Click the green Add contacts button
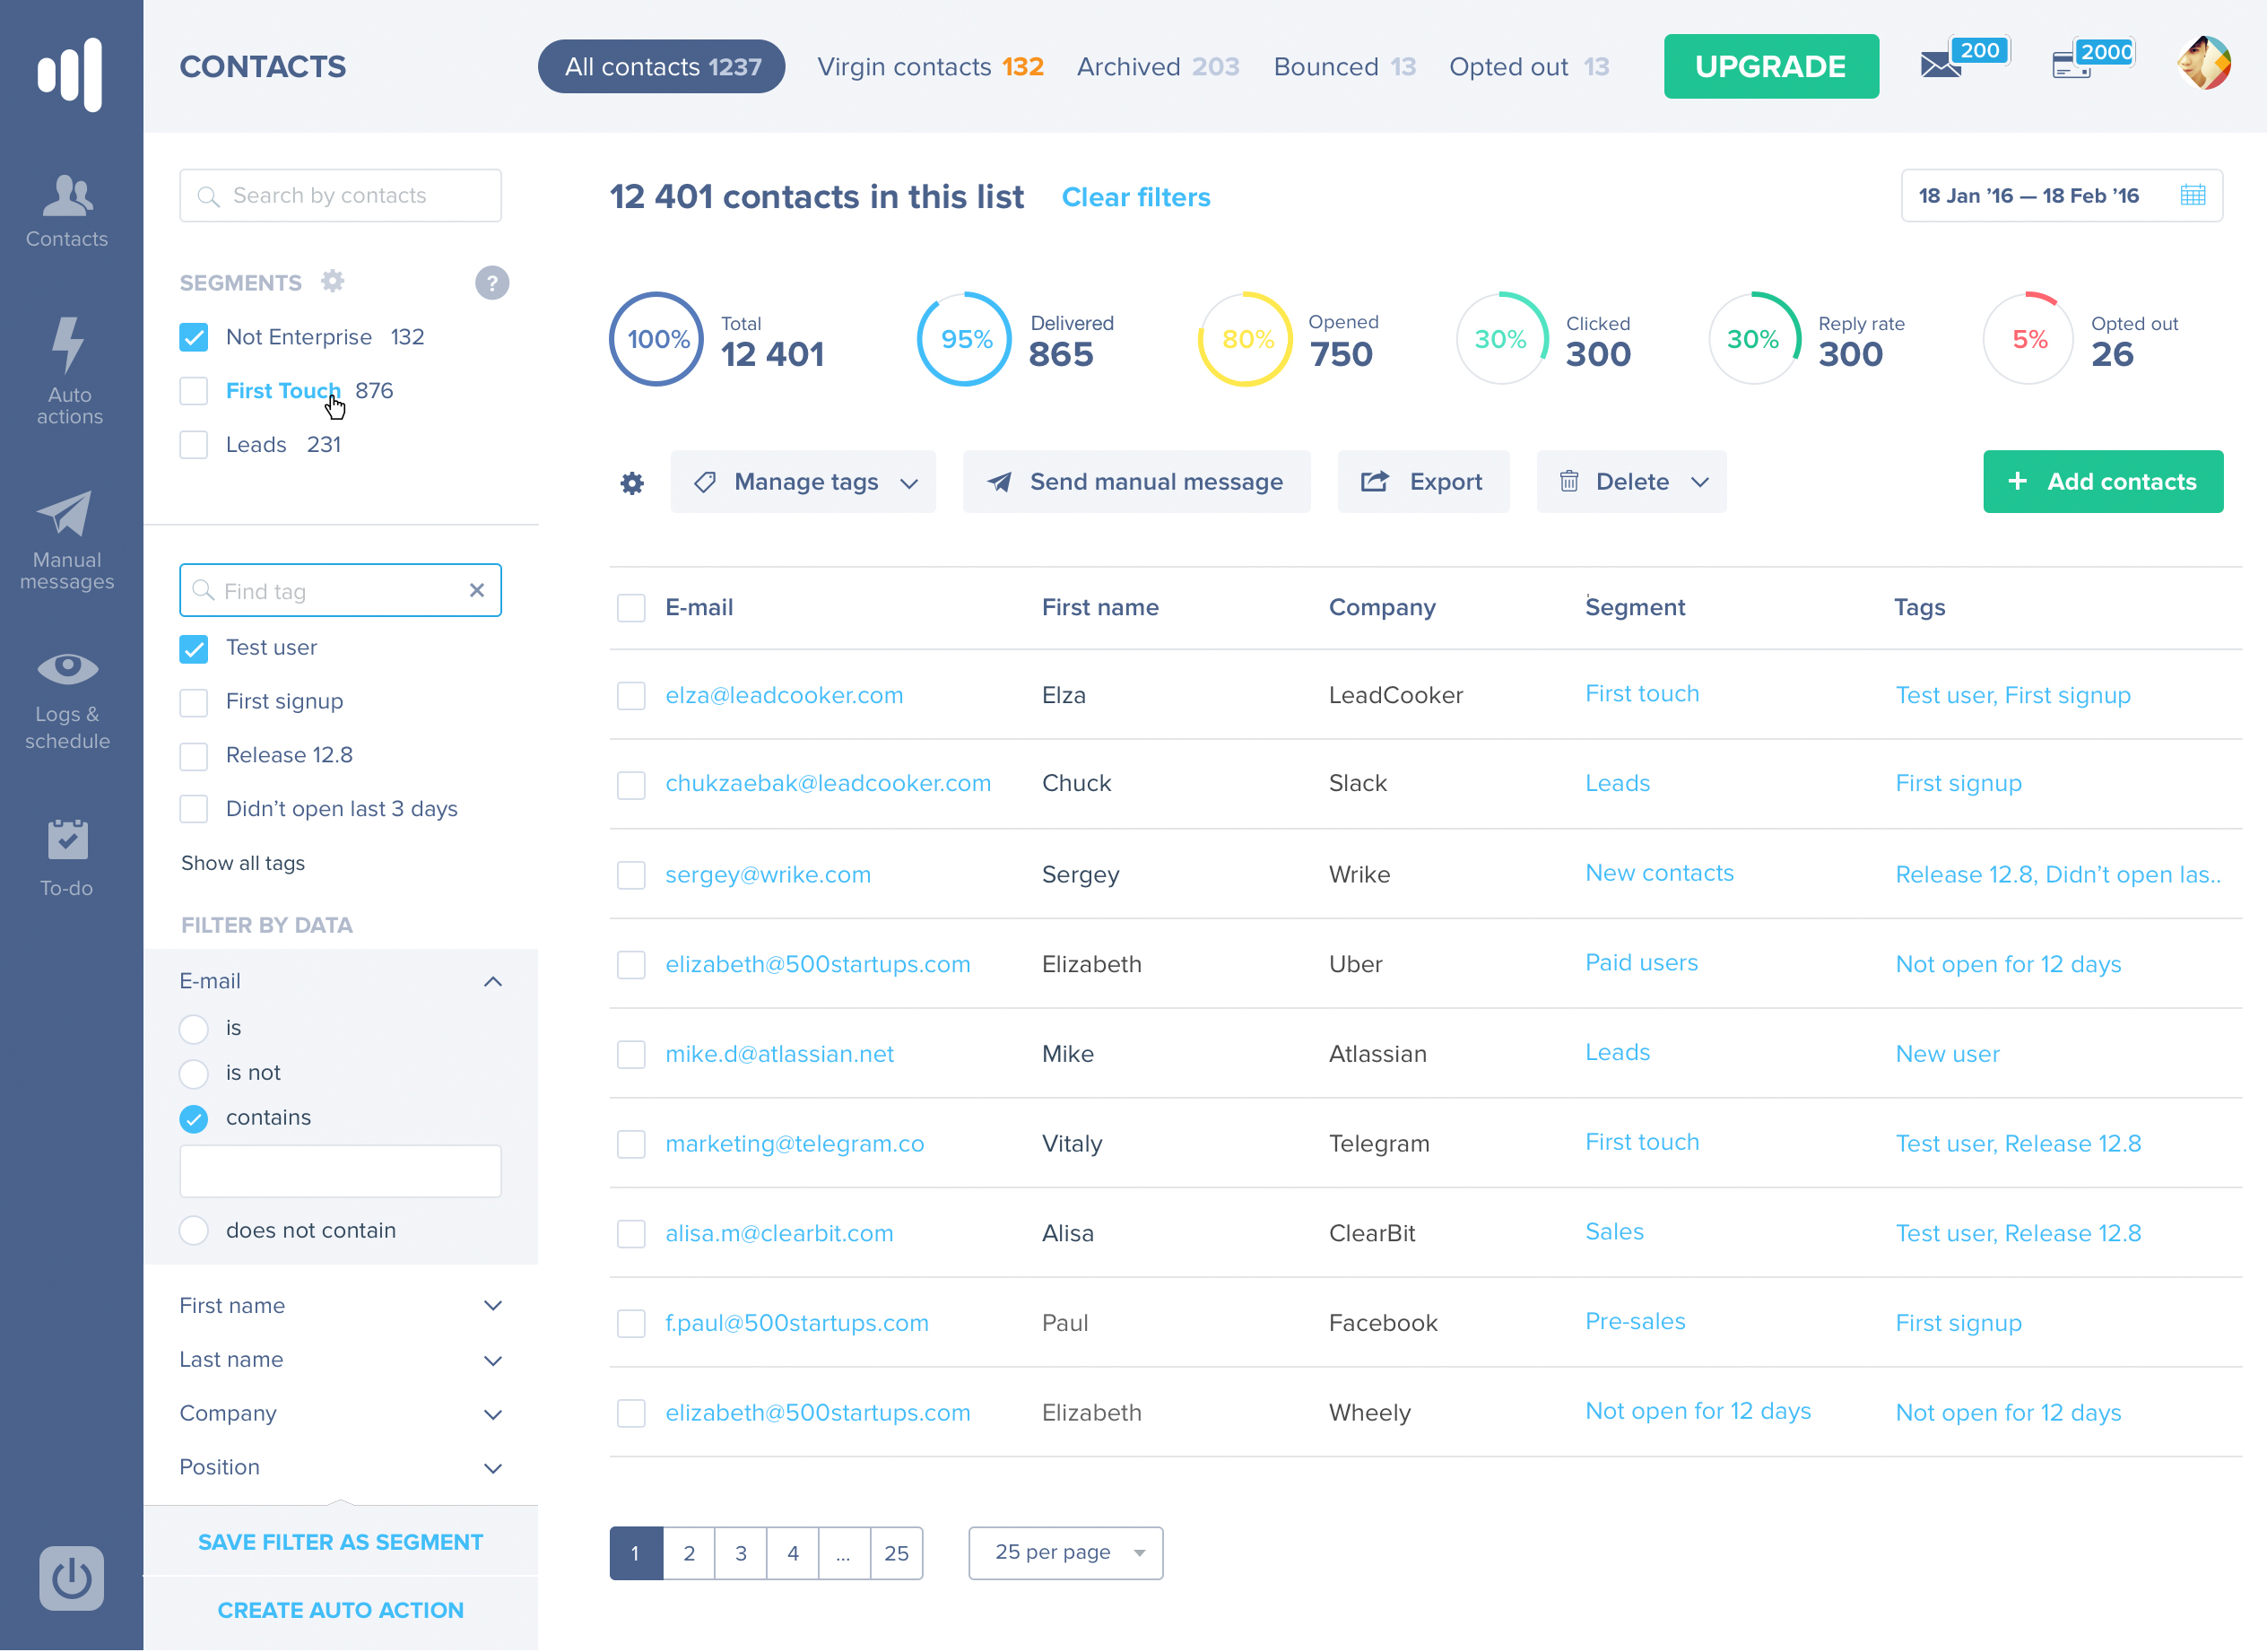The image size is (2267, 1652). click(x=2102, y=483)
